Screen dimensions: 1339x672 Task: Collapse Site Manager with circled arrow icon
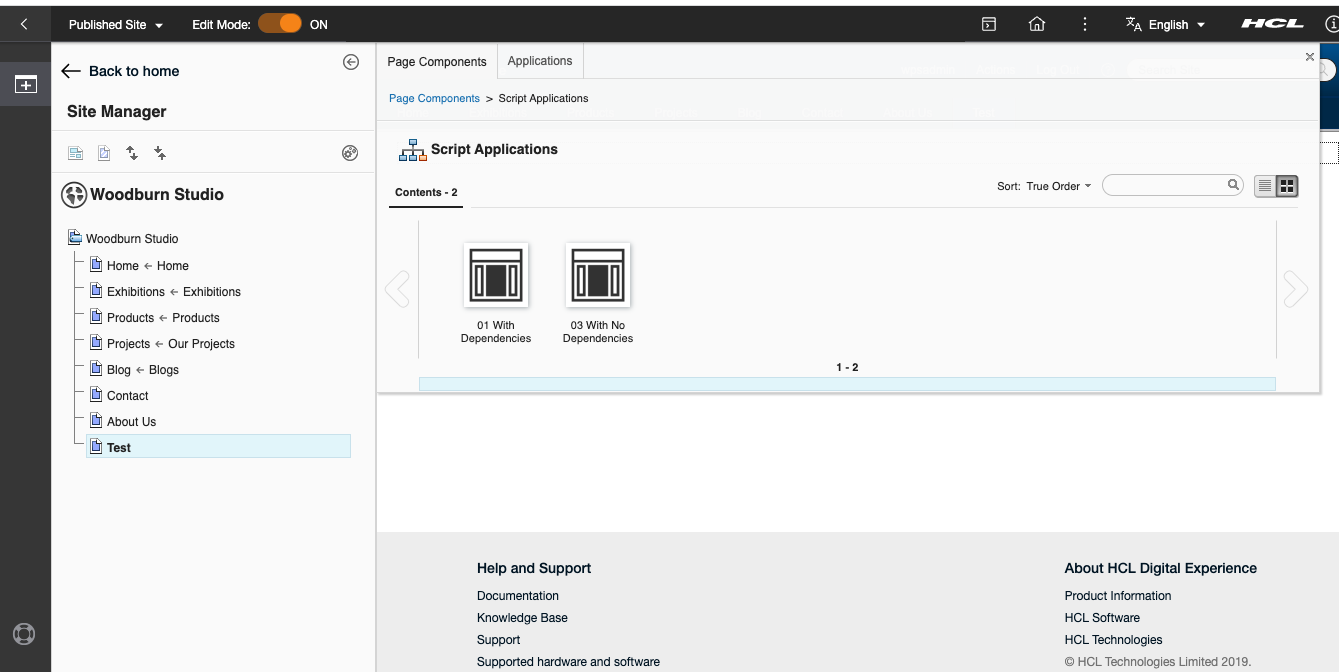351,62
